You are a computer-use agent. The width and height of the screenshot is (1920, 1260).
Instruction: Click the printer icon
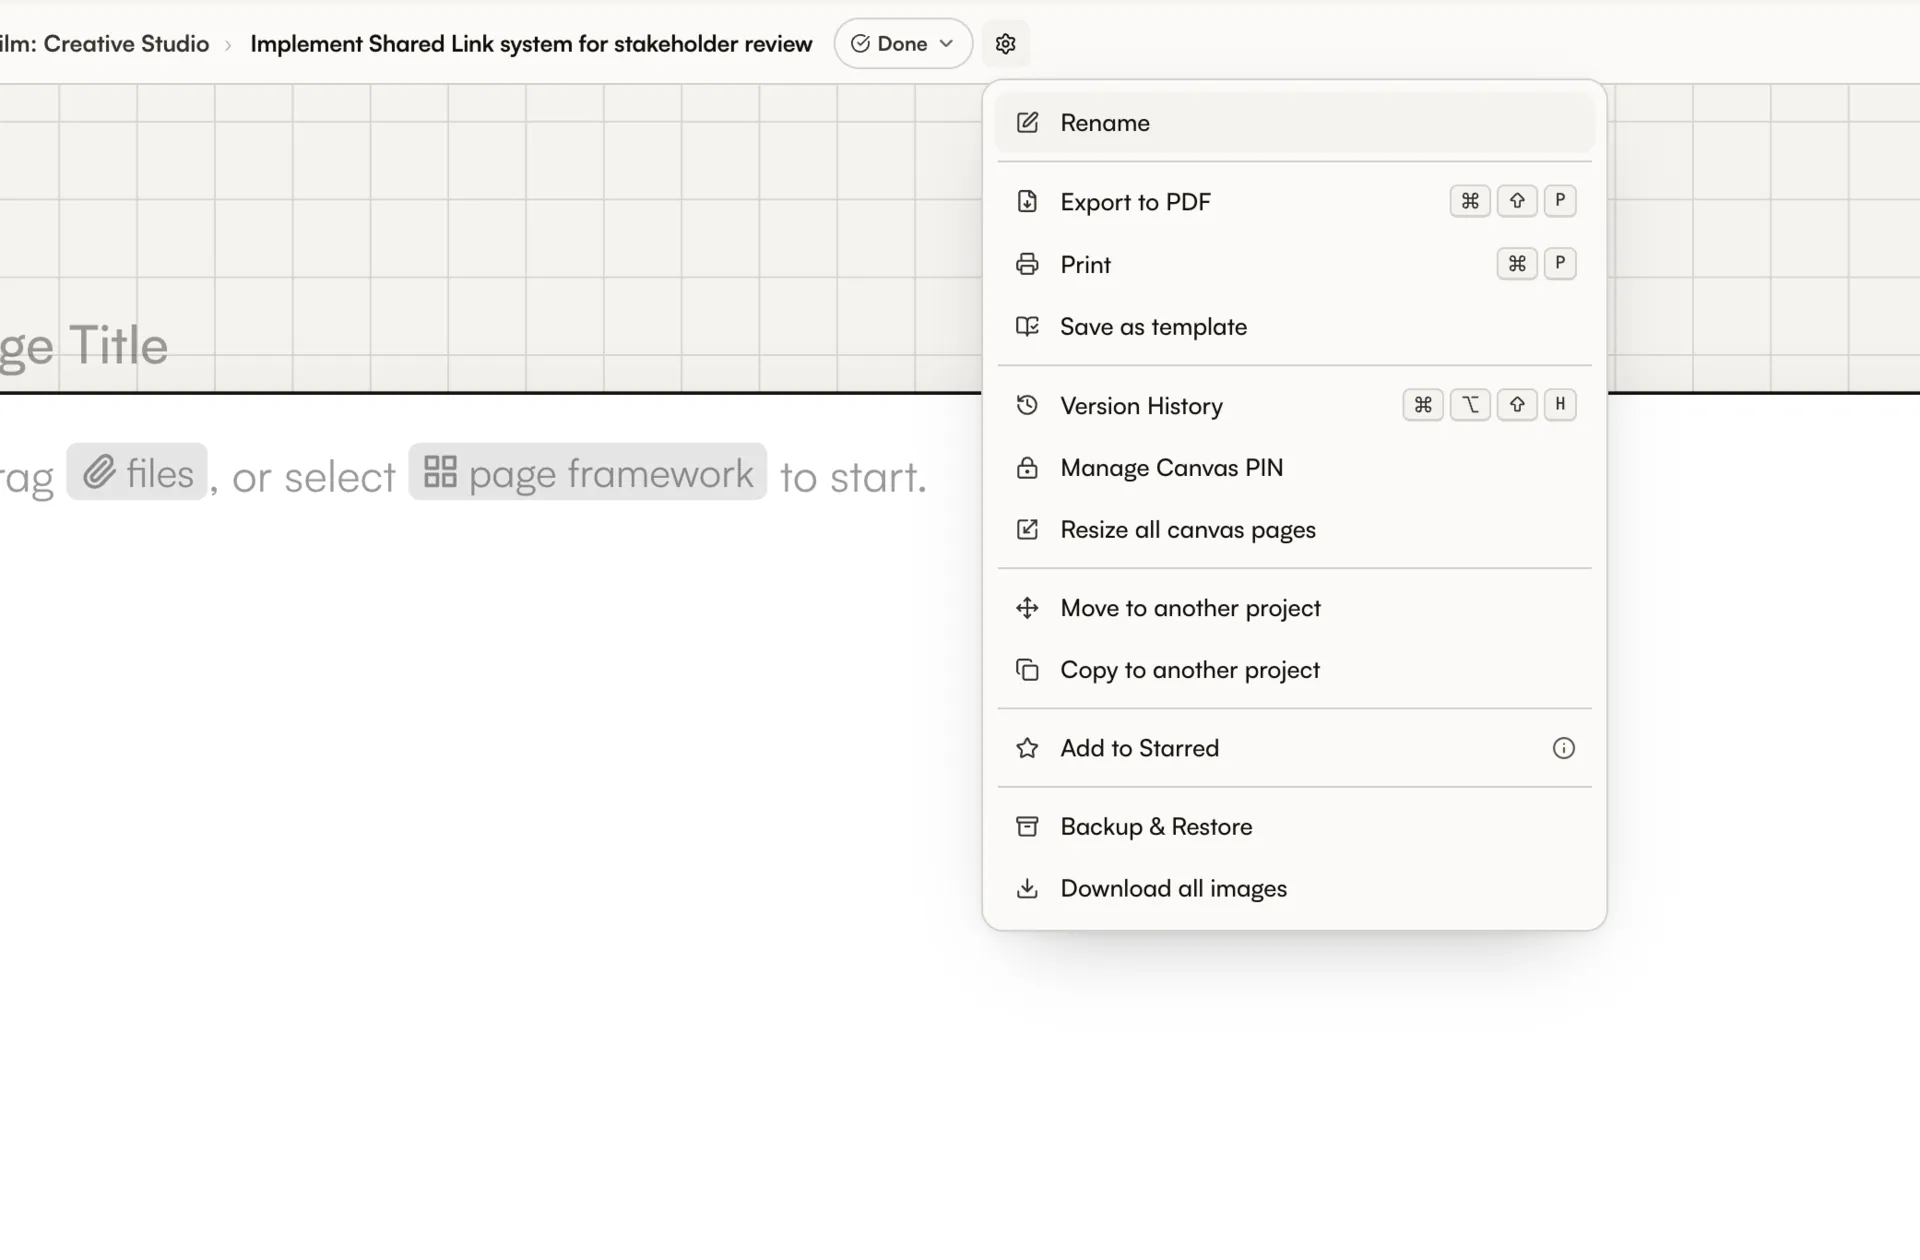pos(1027,265)
